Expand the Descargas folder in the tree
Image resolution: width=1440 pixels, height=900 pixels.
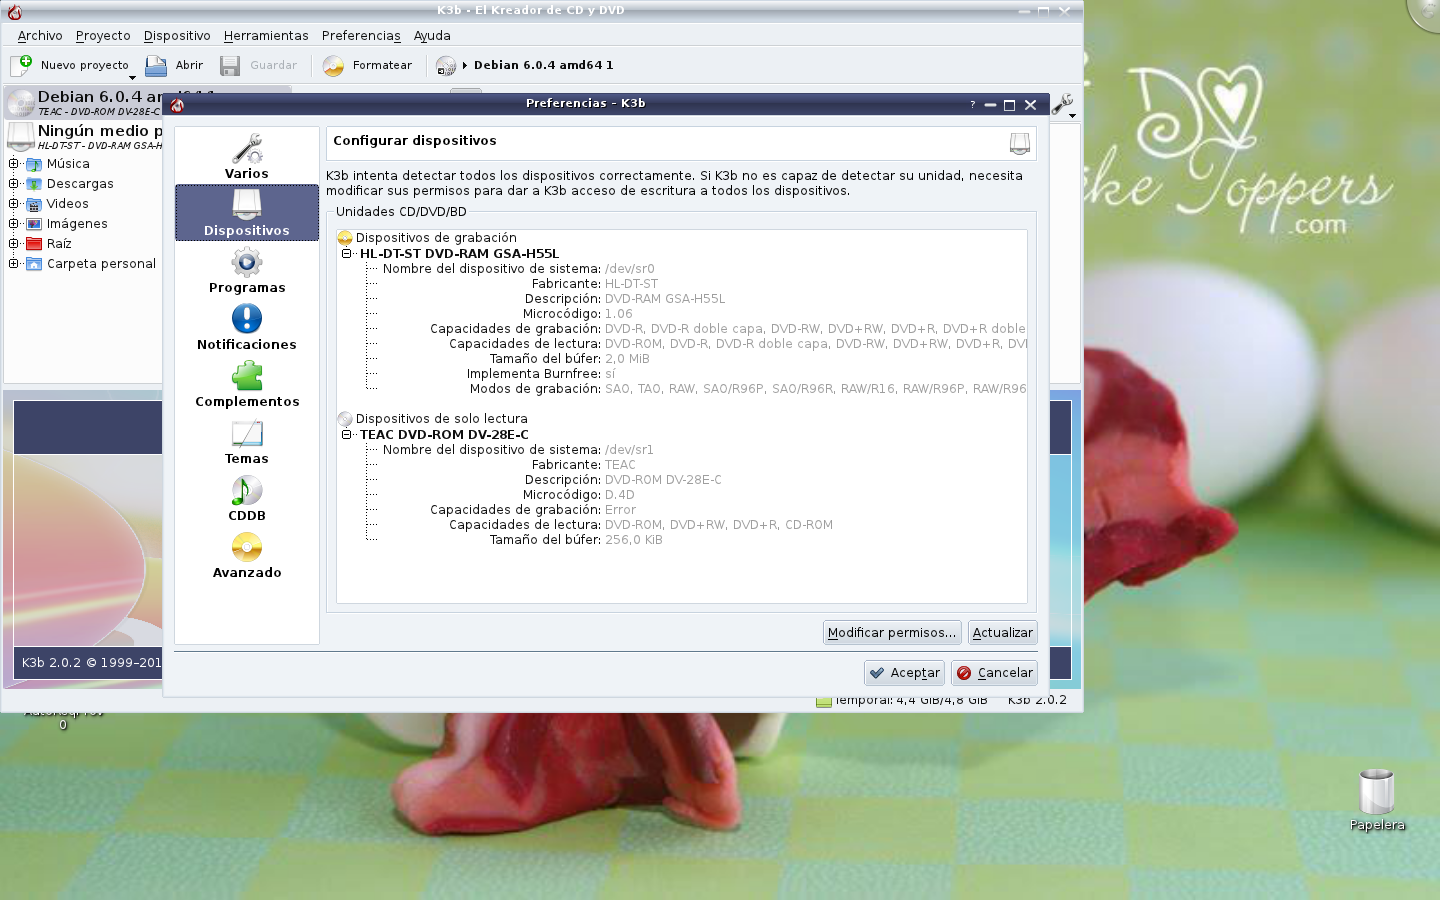14,184
